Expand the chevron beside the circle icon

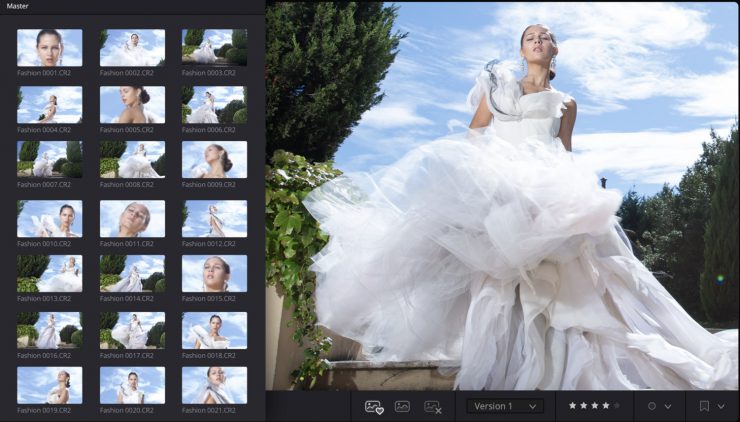point(667,406)
